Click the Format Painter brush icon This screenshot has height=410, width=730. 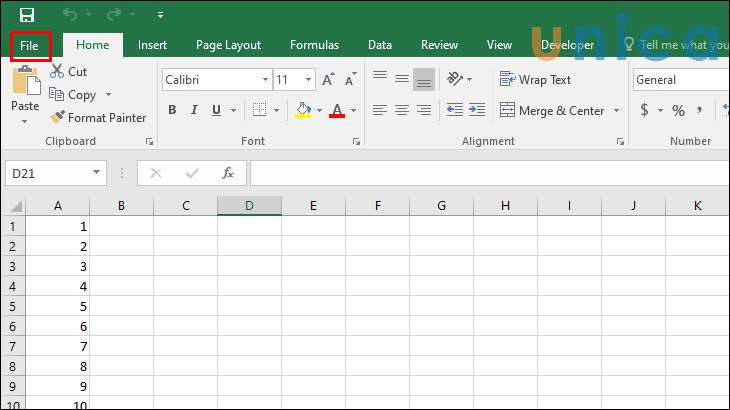58,118
